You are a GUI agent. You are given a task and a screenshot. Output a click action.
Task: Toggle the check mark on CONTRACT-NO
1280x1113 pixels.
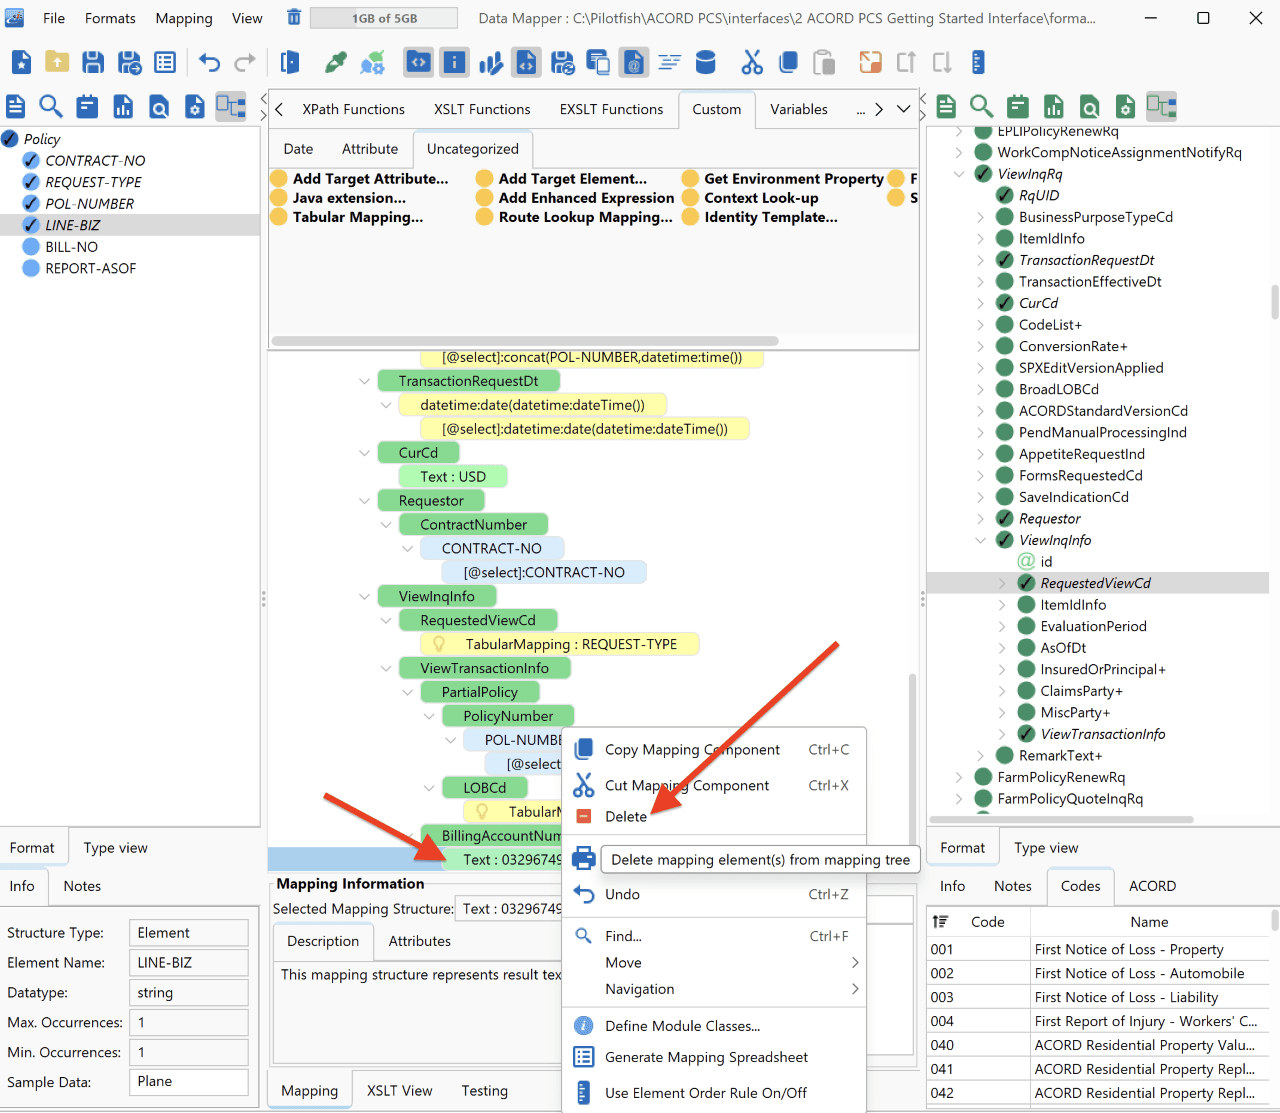pos(31,160)
